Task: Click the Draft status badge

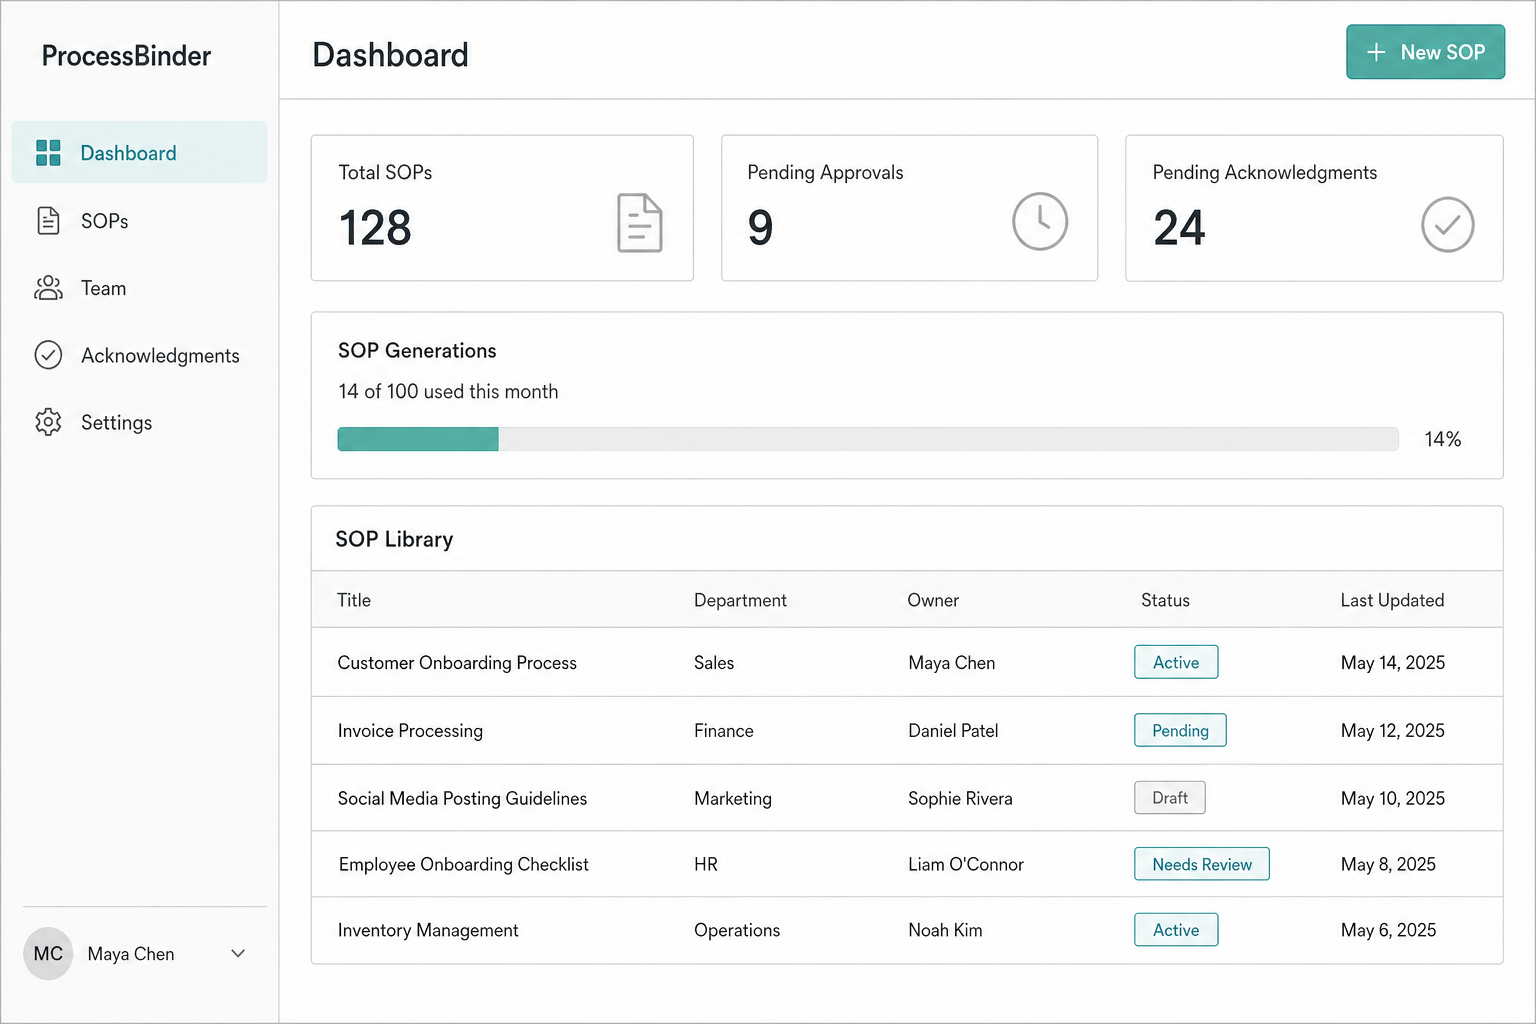Action: (x=1170, y=798)
